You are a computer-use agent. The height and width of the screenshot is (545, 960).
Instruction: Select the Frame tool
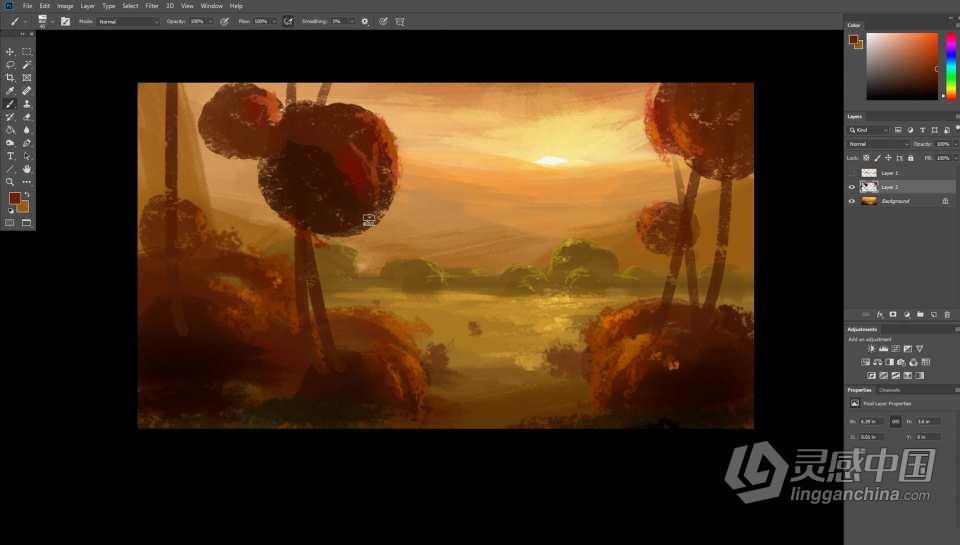pyautogui.click(x=26, y=78)
